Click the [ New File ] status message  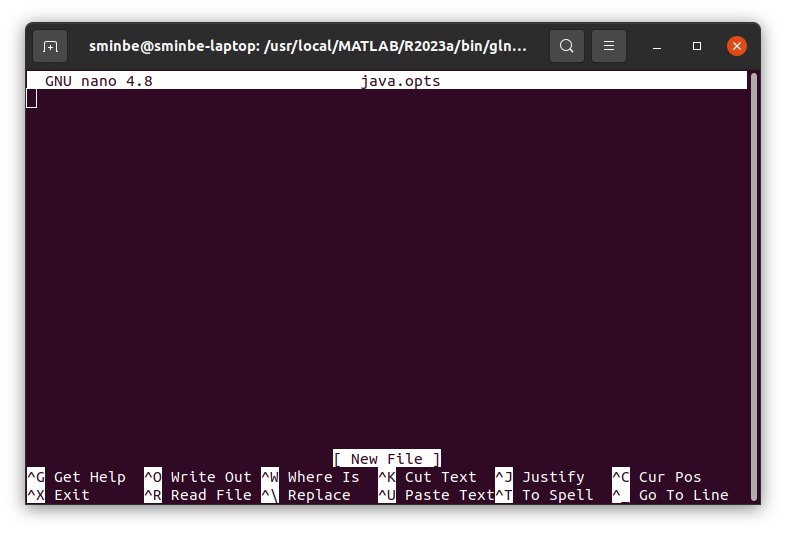pyautogui.click(x=387, y=458)
